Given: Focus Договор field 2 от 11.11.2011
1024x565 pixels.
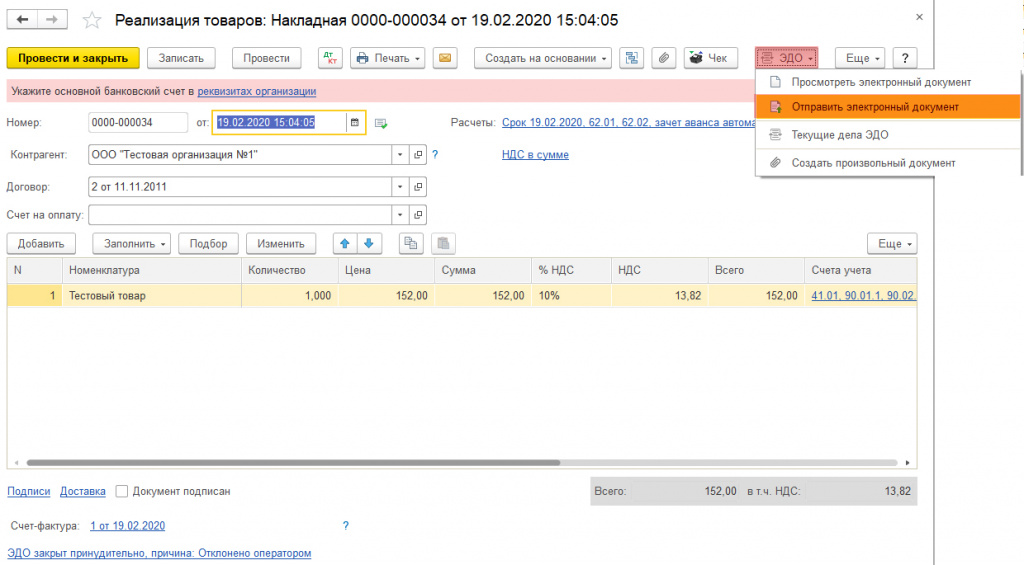Looking at the screenshot, I should pos(240,187).
